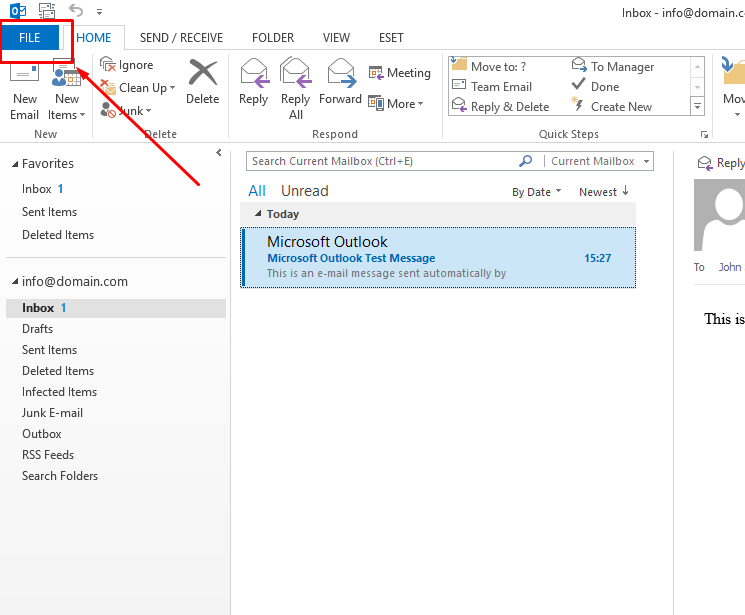Click the Reply icon in ribbon
The height and width of the screenshot is (615, 745).
point(254,73)
